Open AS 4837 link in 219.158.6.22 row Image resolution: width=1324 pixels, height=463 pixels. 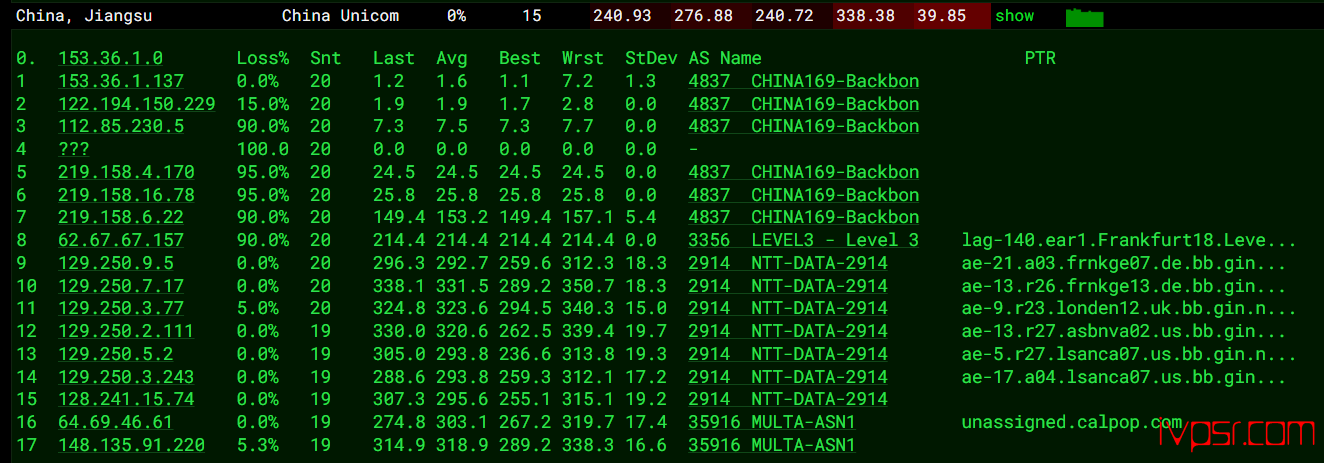coord(804,217)
